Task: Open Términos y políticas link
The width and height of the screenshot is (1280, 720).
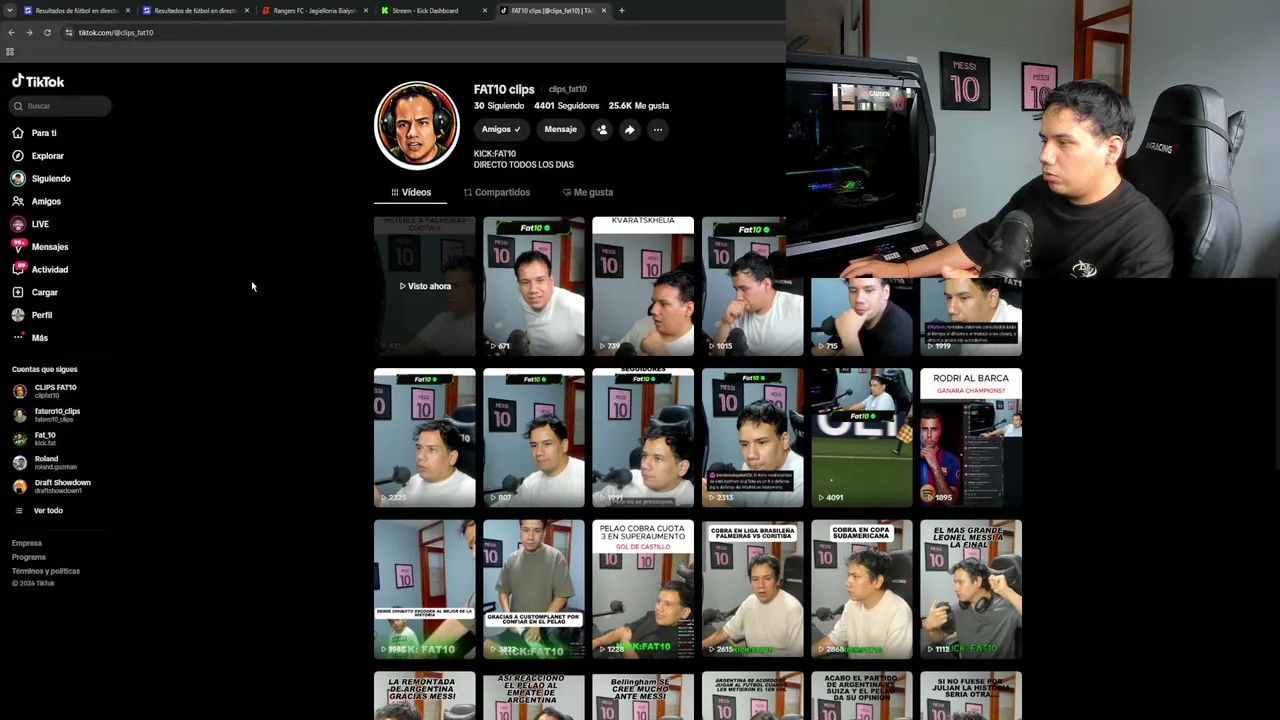Action: click(46, 571)
